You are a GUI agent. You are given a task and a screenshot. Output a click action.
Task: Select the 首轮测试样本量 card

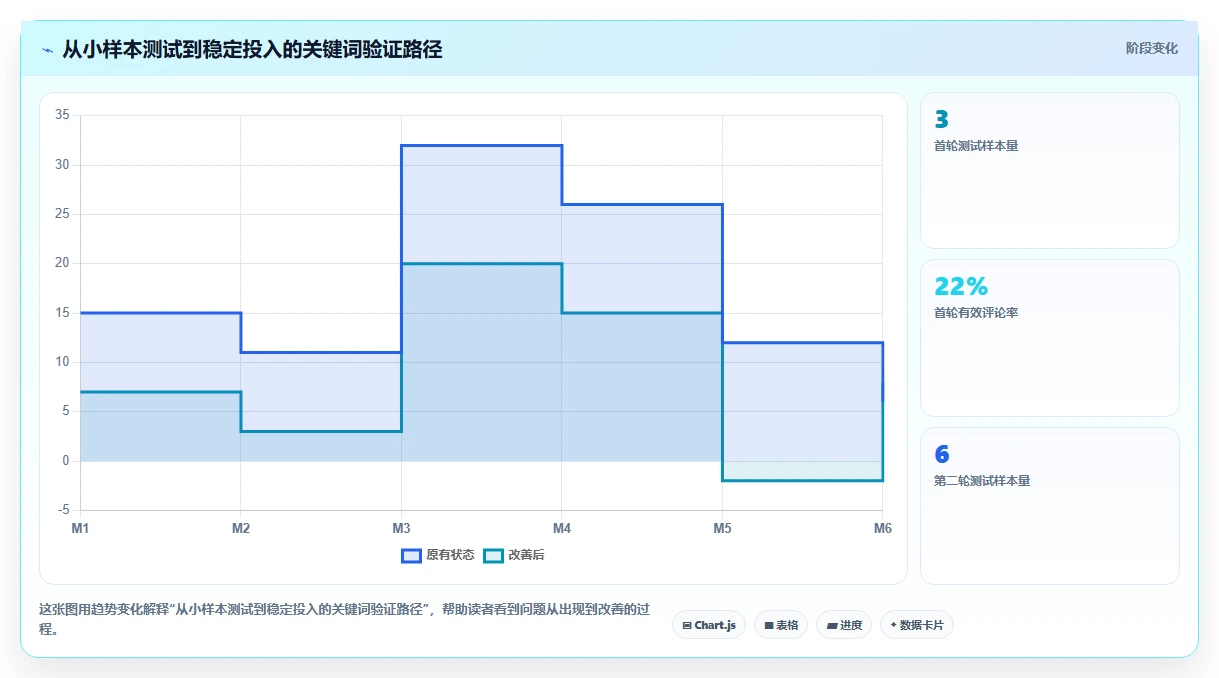point(1049,170)
